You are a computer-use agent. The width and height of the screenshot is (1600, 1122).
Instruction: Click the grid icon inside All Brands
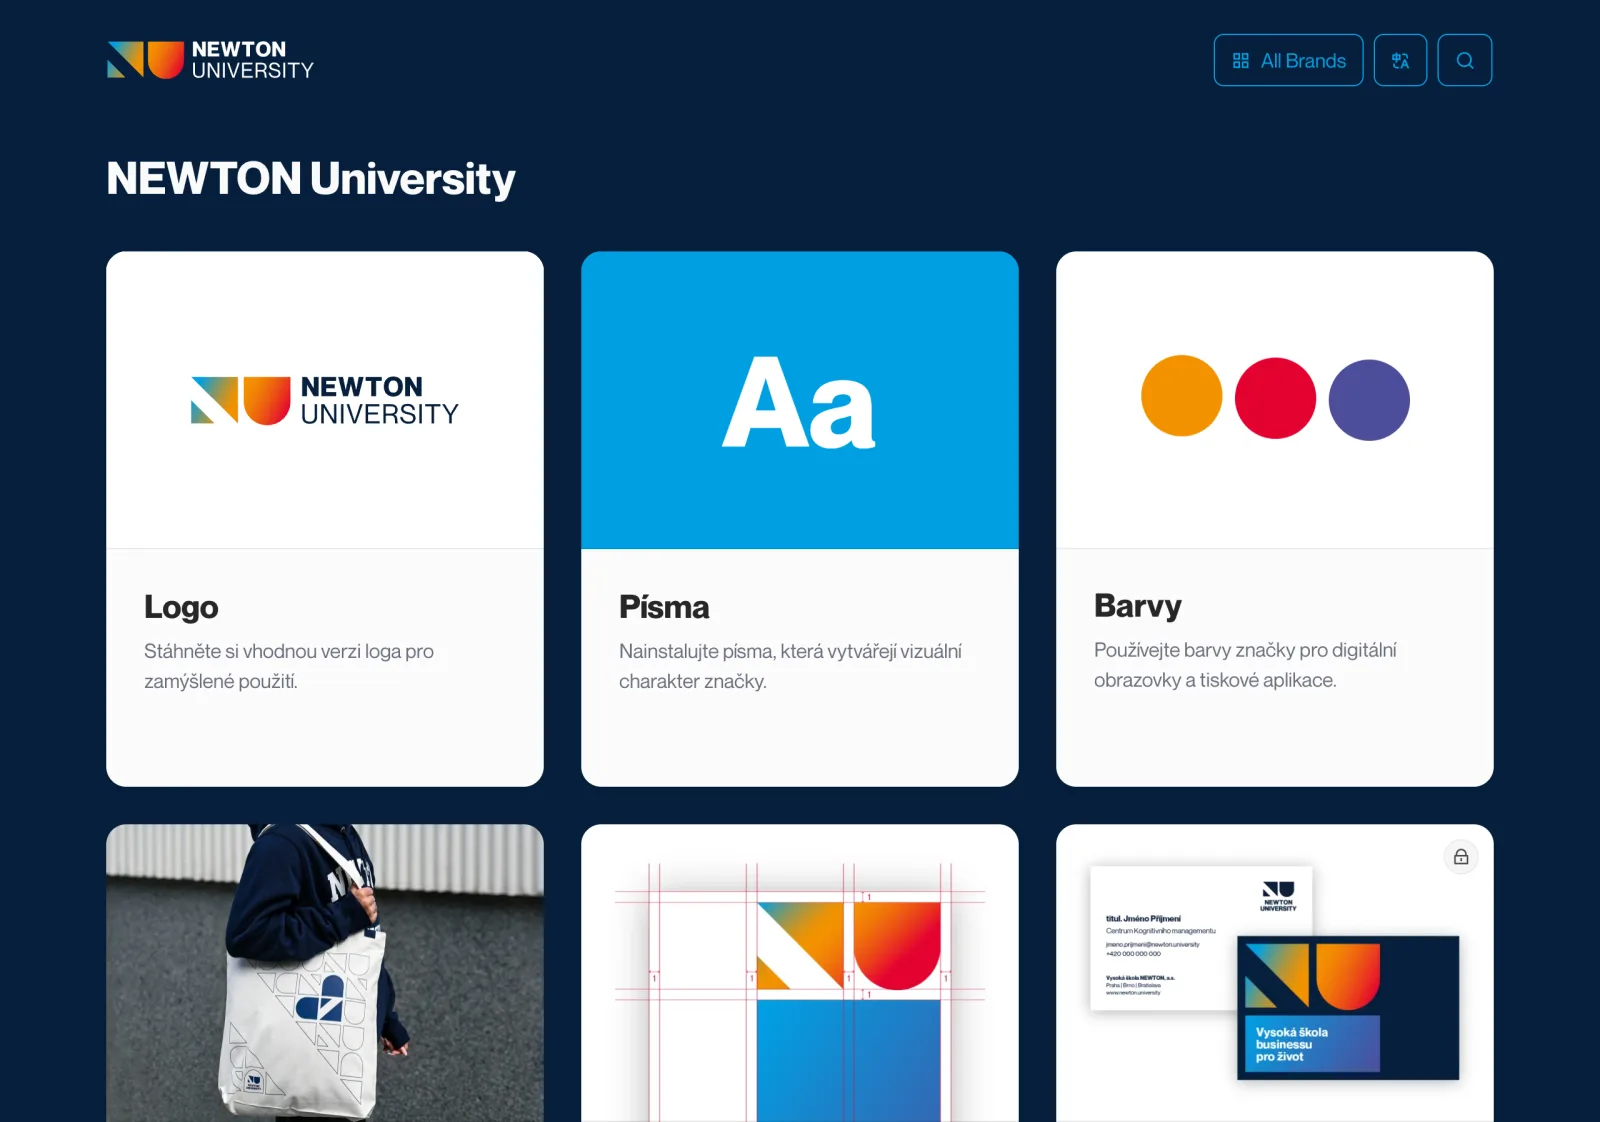1241,61
